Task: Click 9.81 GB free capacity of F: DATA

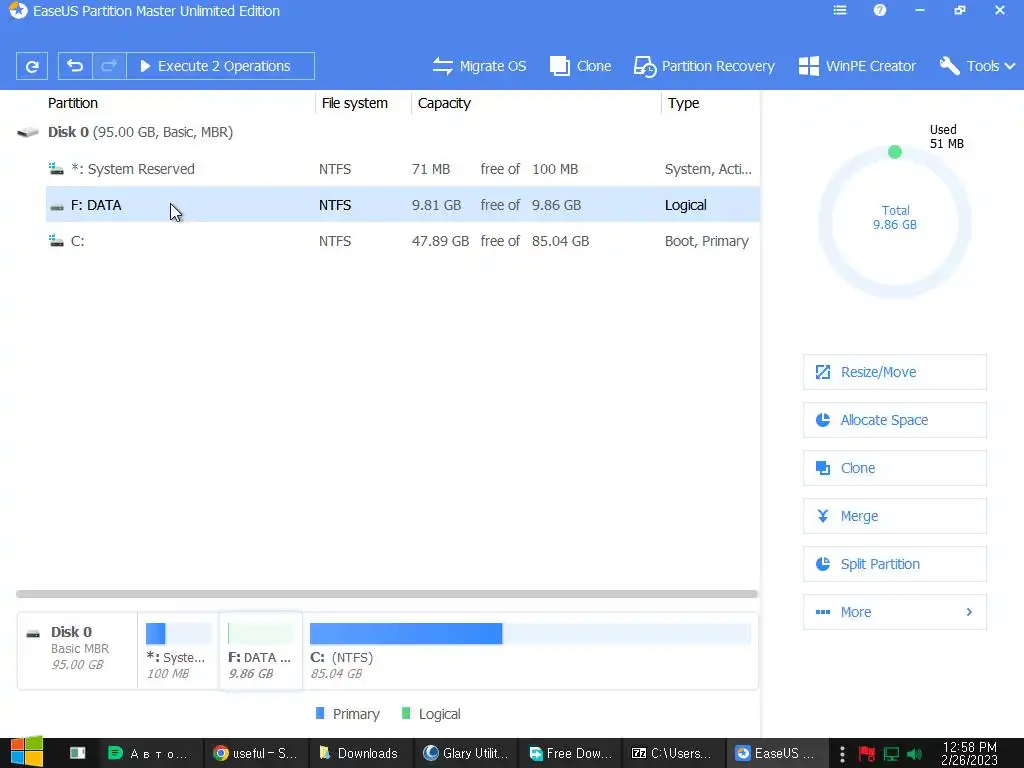Action: [x=436, y=205]
